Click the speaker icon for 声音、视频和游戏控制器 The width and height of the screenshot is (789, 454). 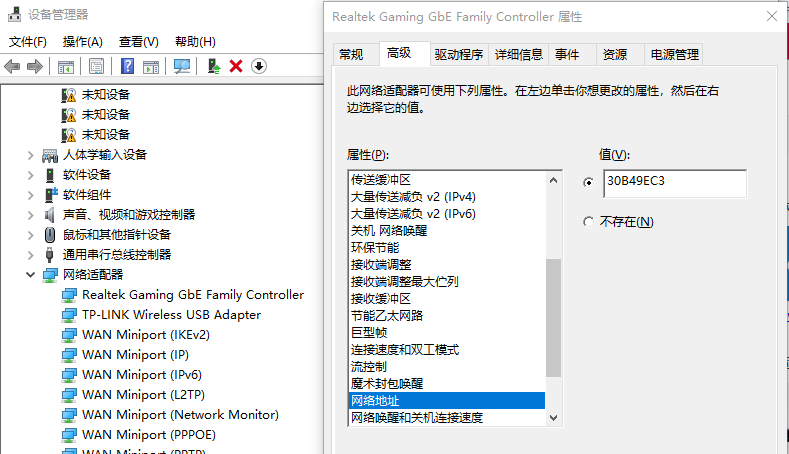pos(49,215)
